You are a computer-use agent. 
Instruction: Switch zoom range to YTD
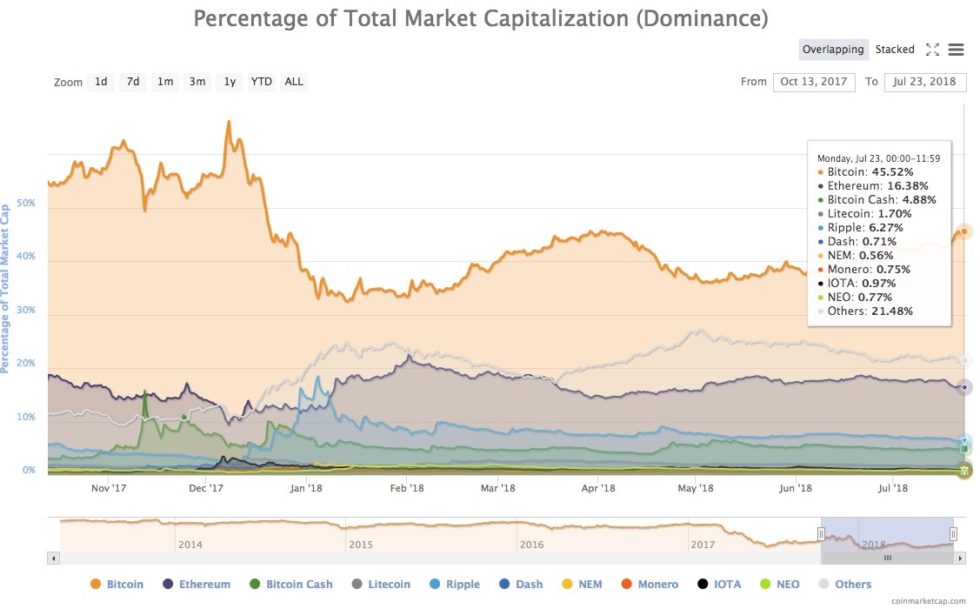(x=260, y=82)
